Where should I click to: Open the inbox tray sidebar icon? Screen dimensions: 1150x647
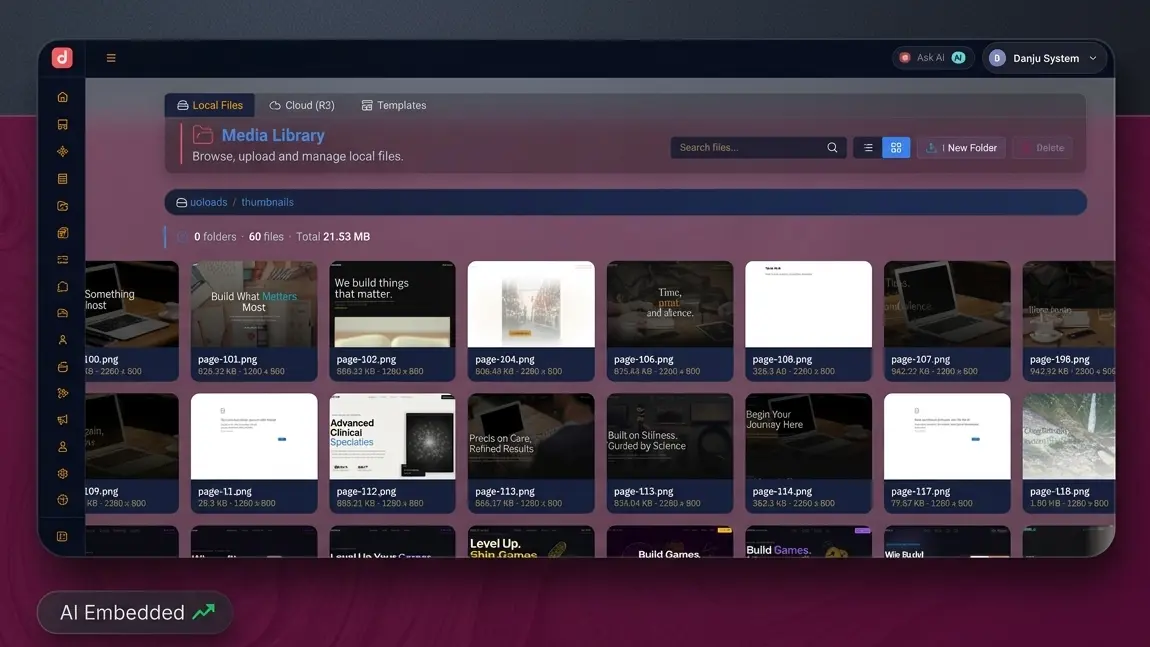coord(62,313)
